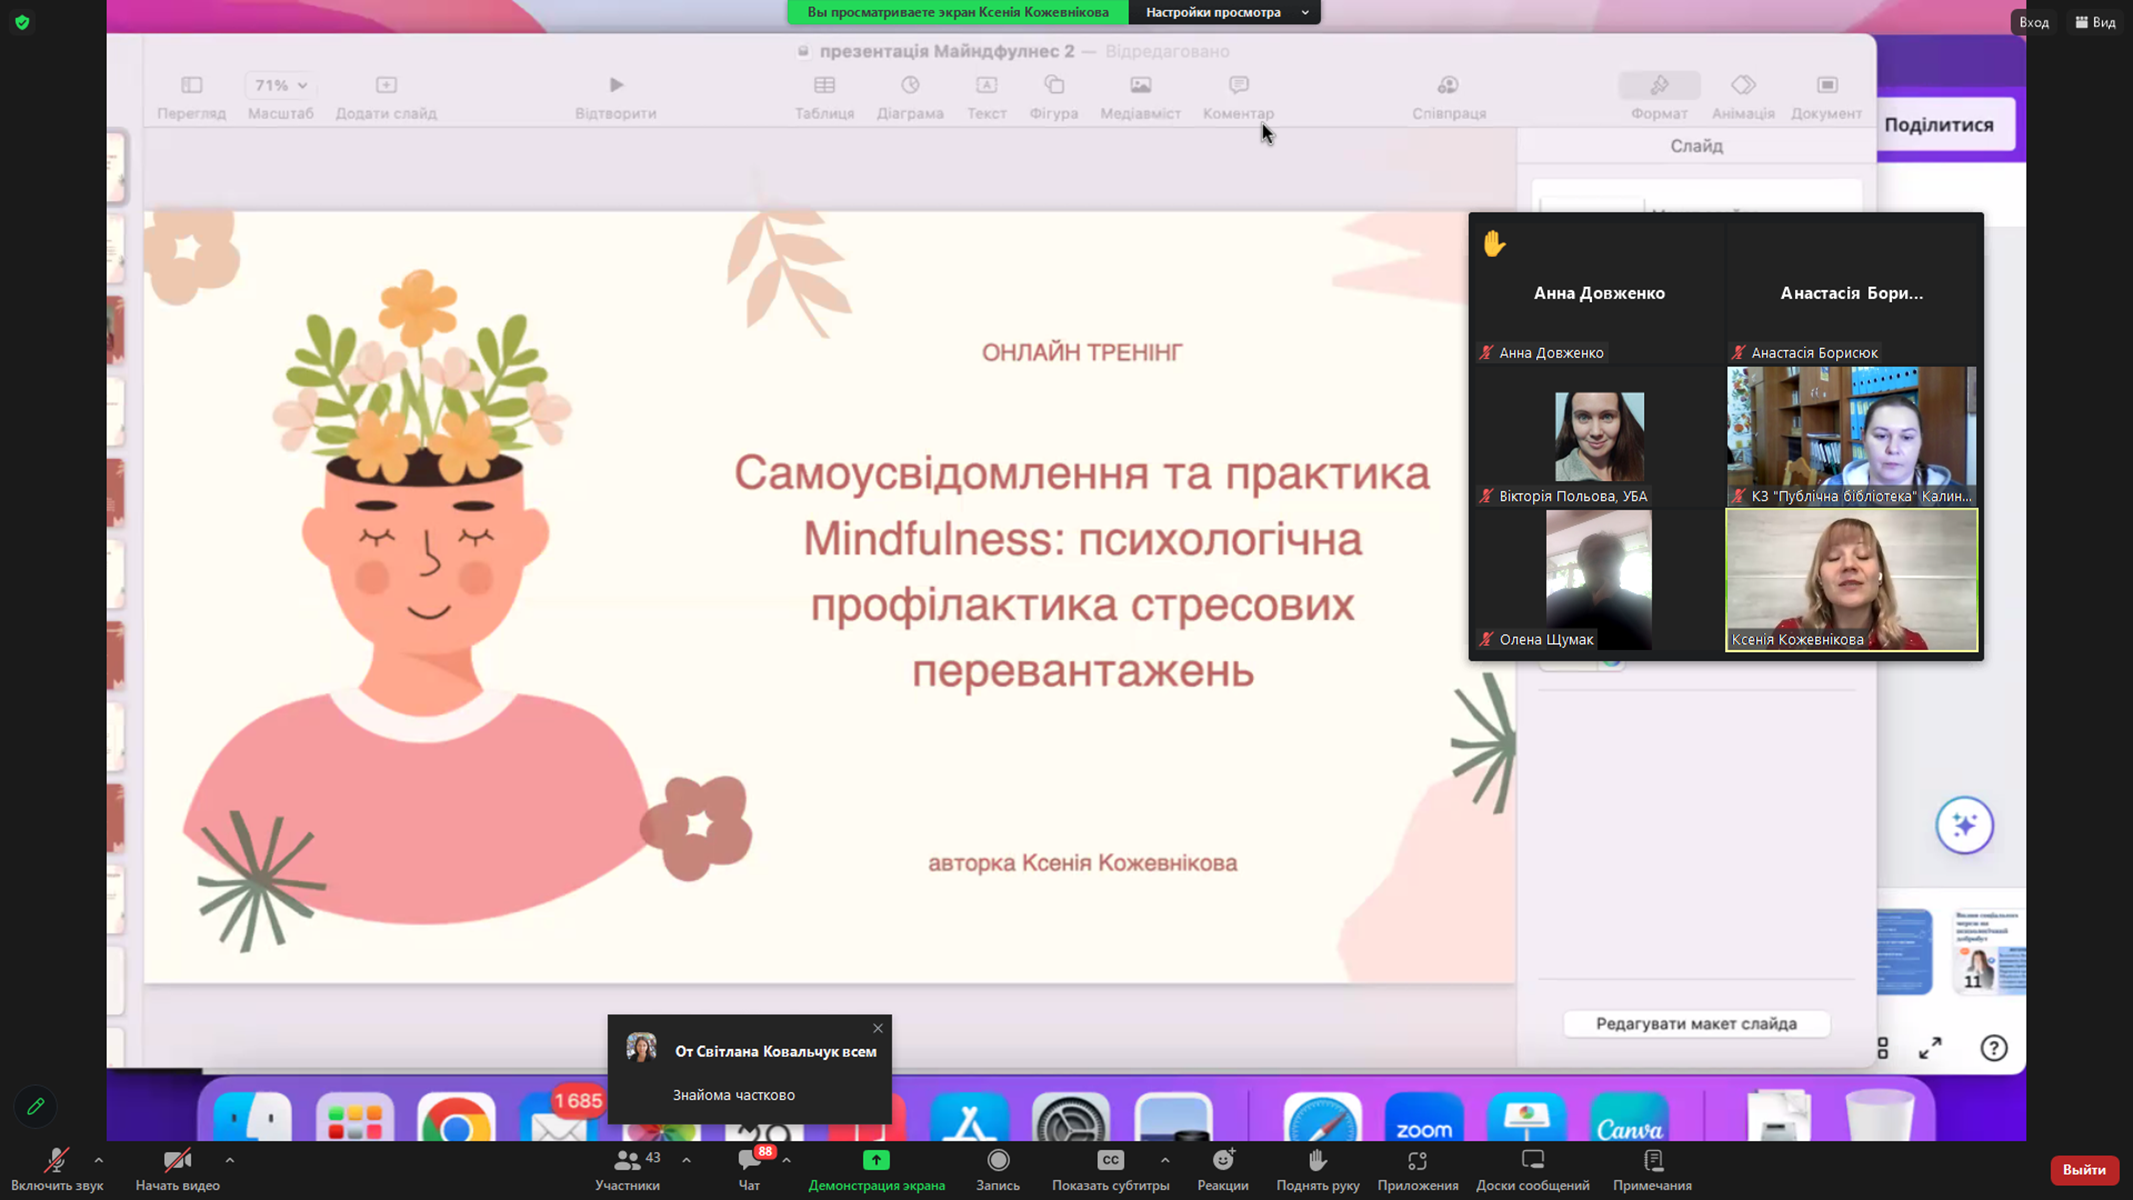Select Ксенія Кожевнікова video tile
The image size is (2133, 1200).
[x=1851, y=580]
